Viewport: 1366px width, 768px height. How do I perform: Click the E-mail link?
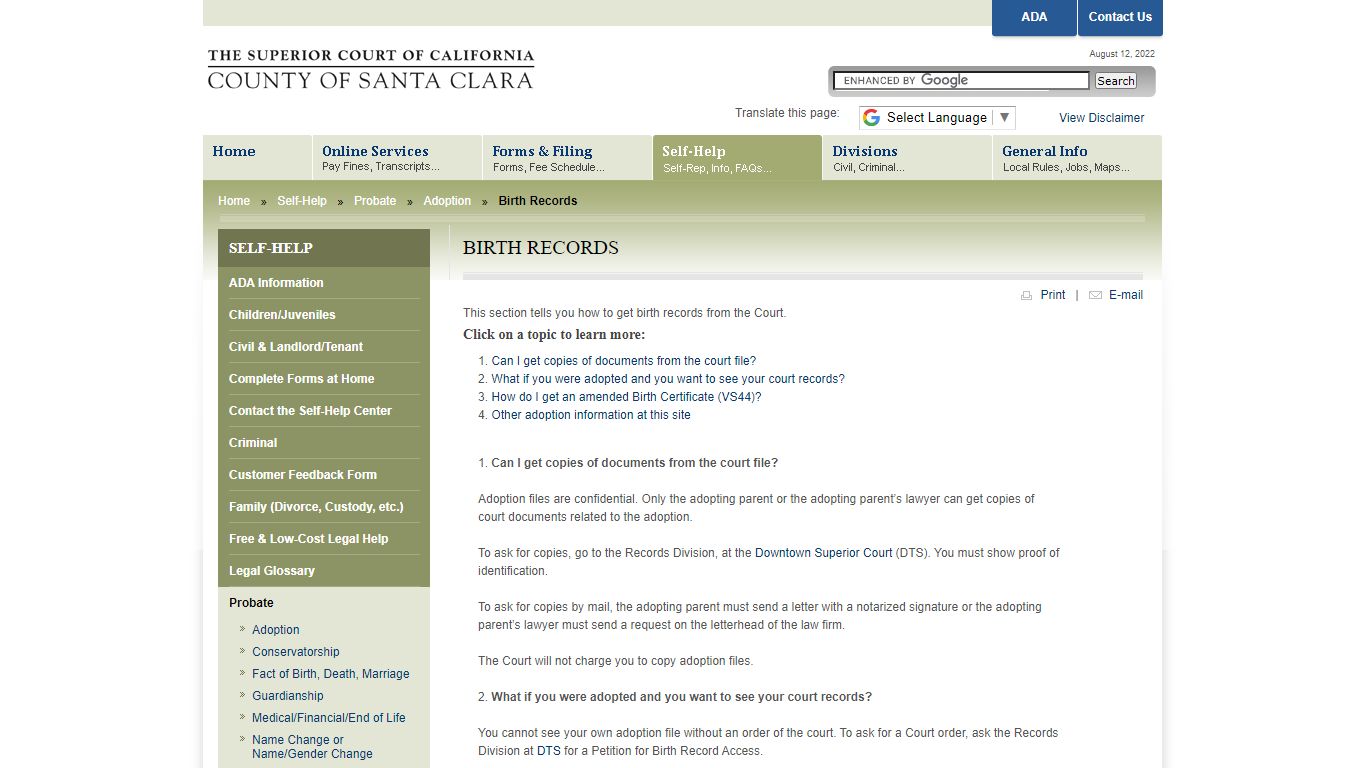(x=1126, y=295)
